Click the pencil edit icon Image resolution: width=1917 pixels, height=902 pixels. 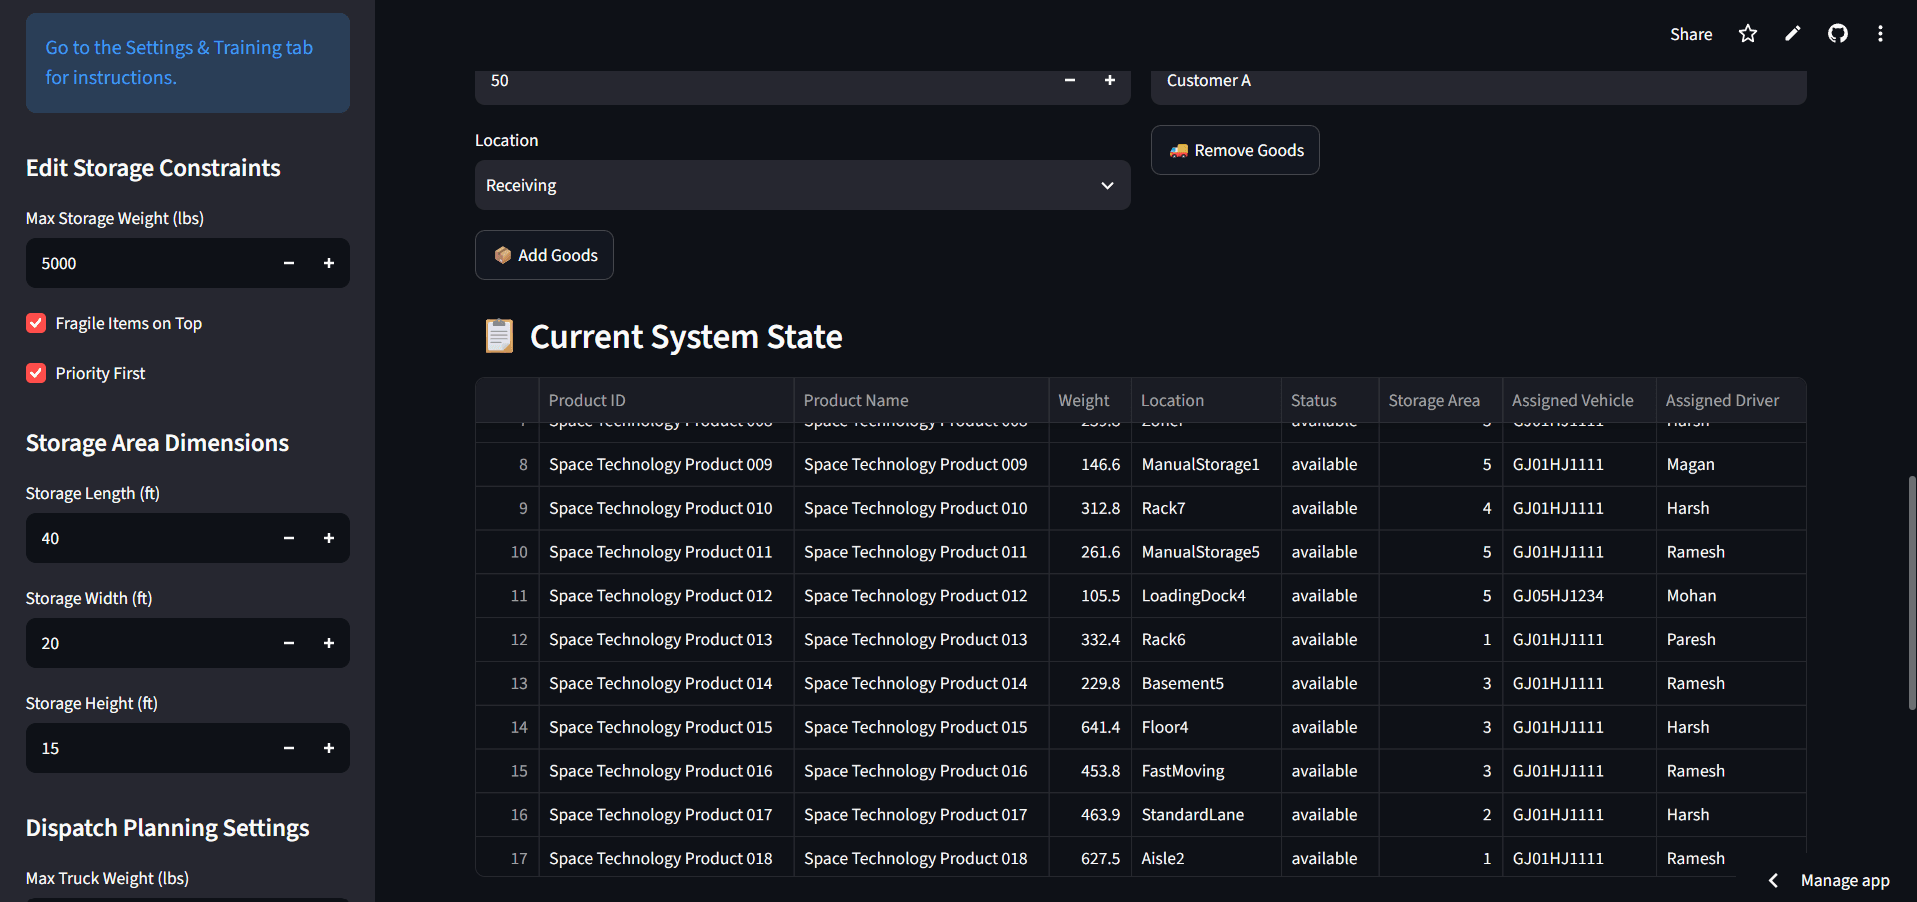[x=1793, y=34]
